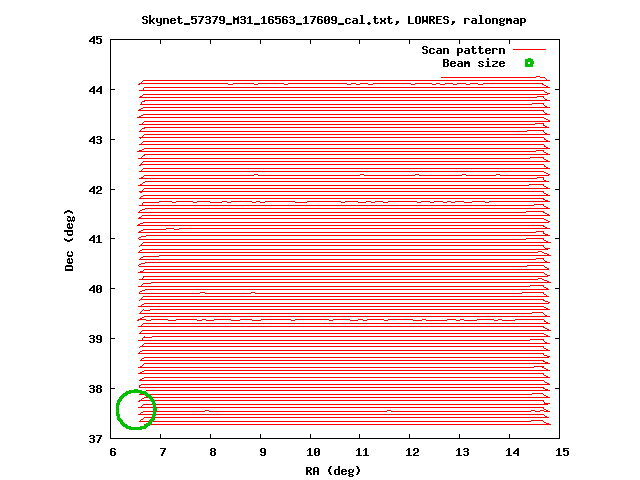This screenshot has width=640, height=480.
Task: Click the Dec axis tick label 42
Action: click(95, 190)
